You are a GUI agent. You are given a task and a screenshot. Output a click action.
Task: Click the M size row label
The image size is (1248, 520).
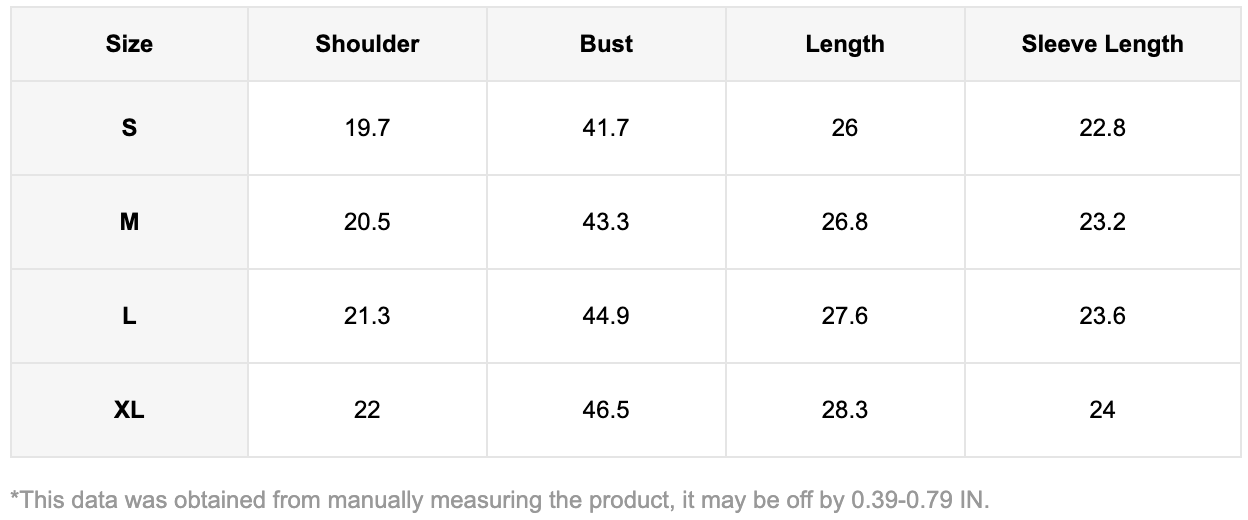click(x=129, y=222)
